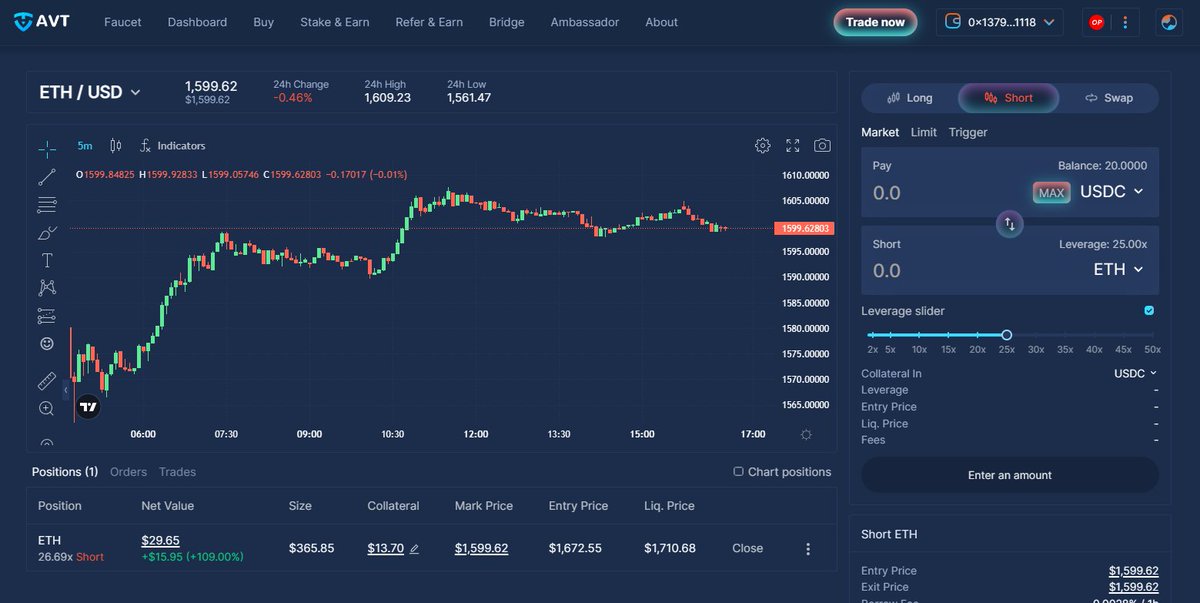Open the emoji sticker tool
The image size is (1200, 603).
[47, 344]
